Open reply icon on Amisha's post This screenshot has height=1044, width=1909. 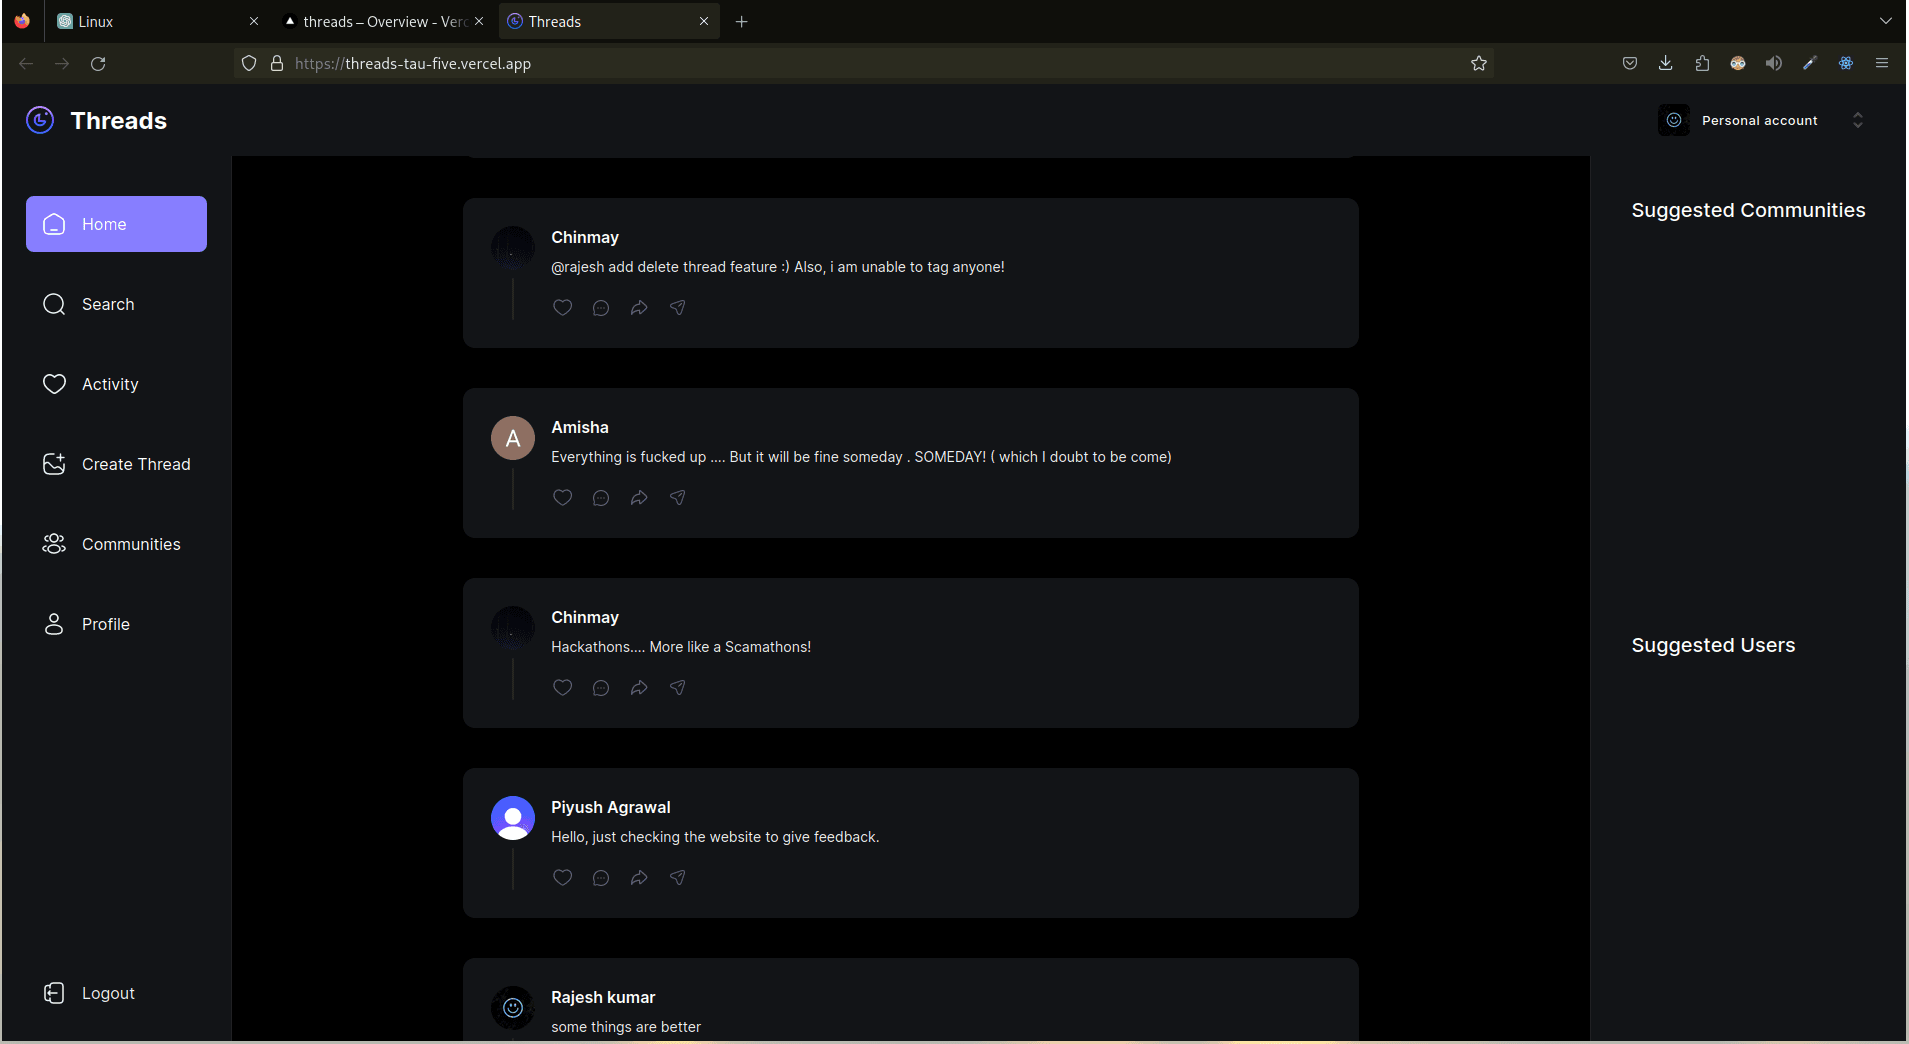(601, 498)
